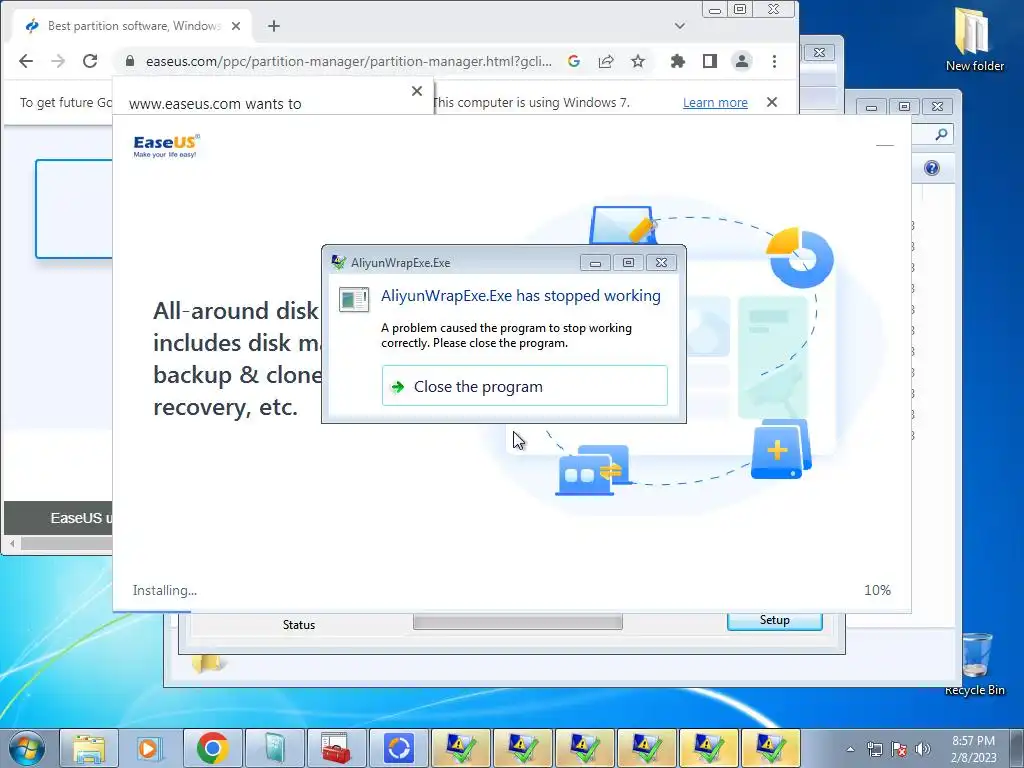The width and height of the screenshot is (1024, 768).
Task: Dismiss the Windows 7 info bar
Action: click(x=772, y=103)
